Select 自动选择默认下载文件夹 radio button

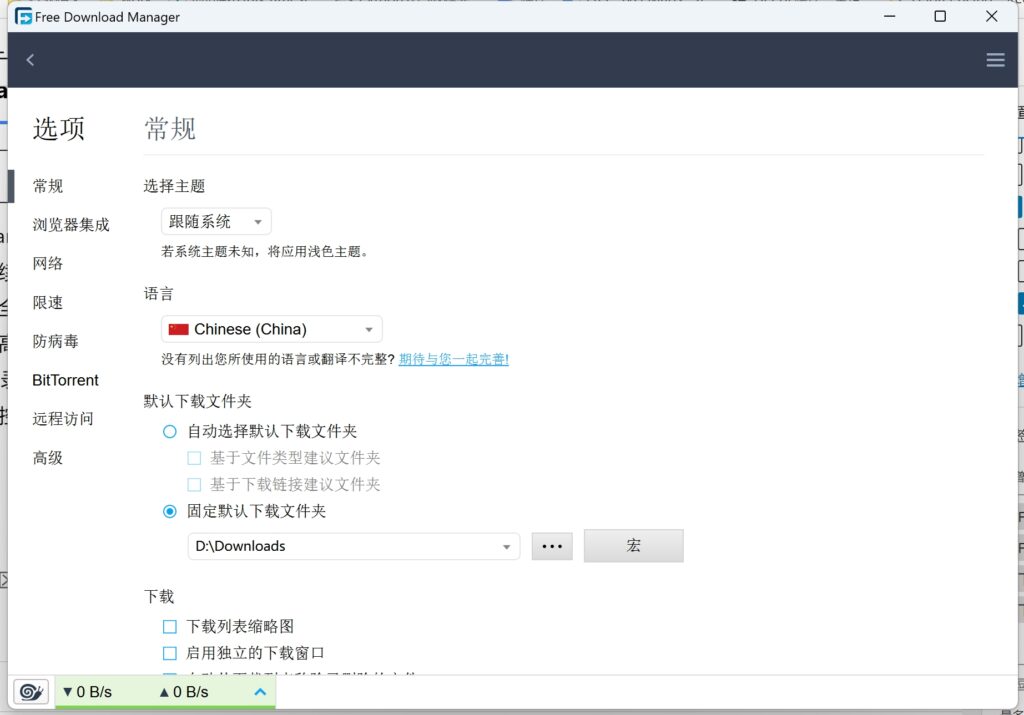(x=170, y=432)
